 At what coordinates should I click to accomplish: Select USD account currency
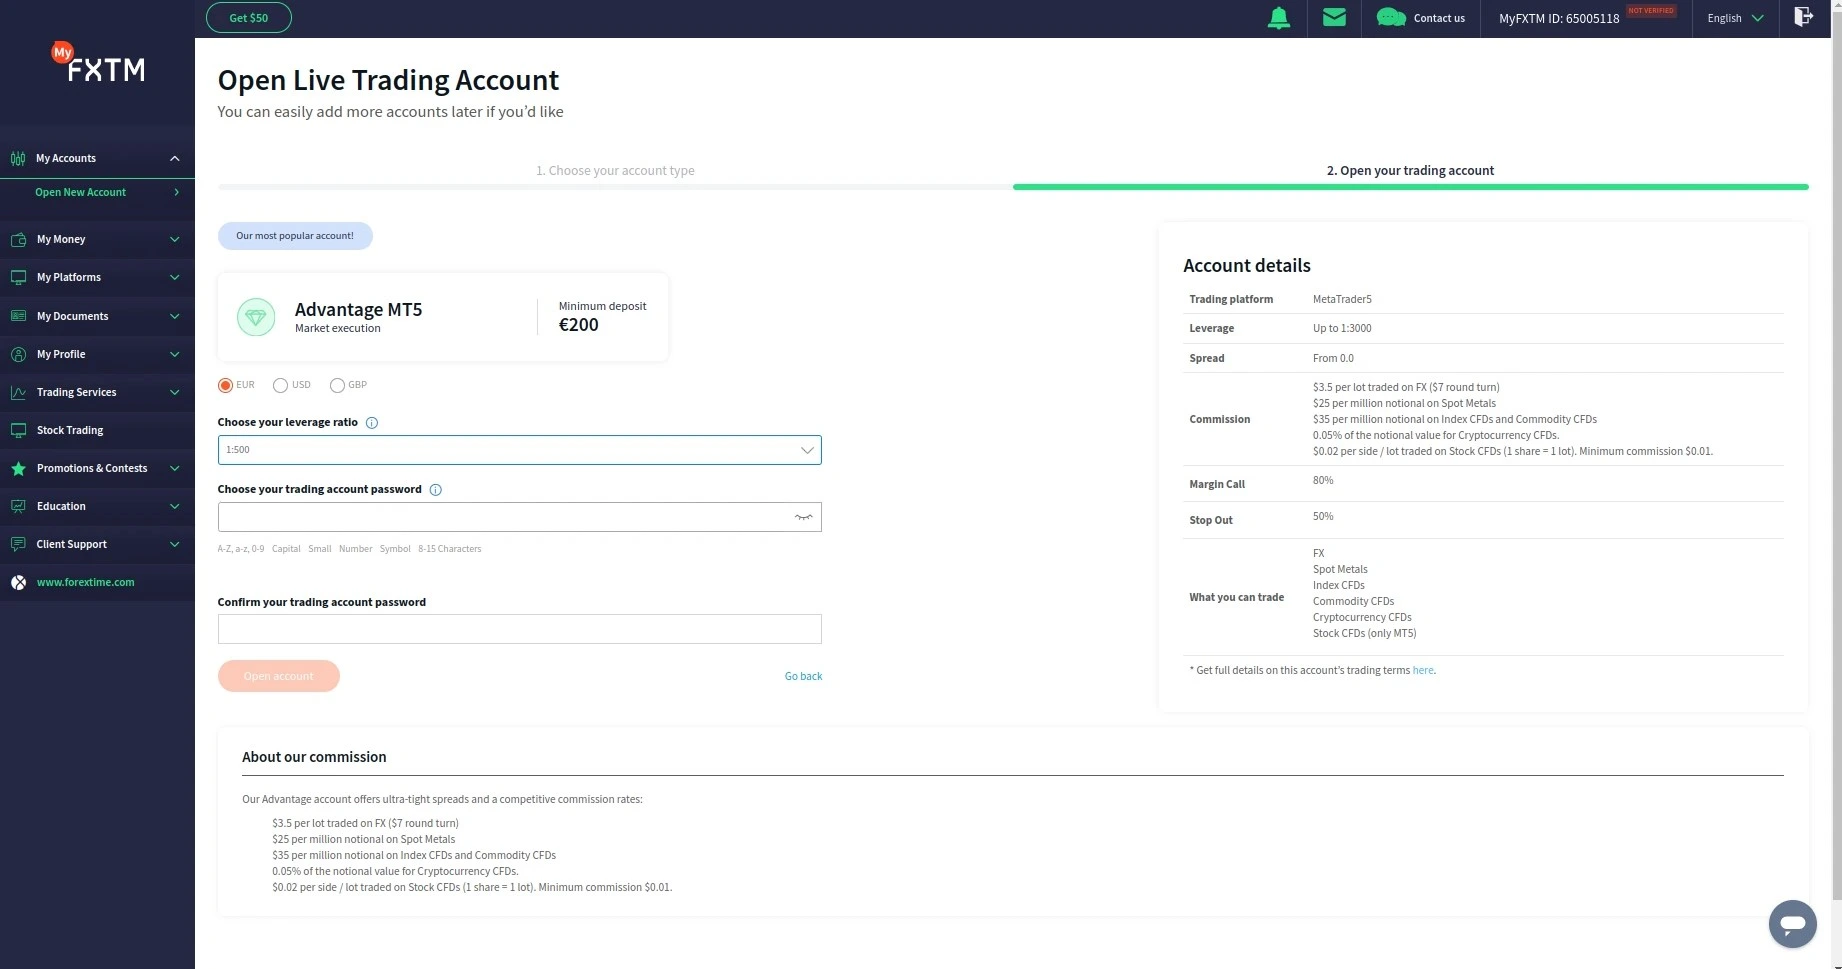pos(281,385)
